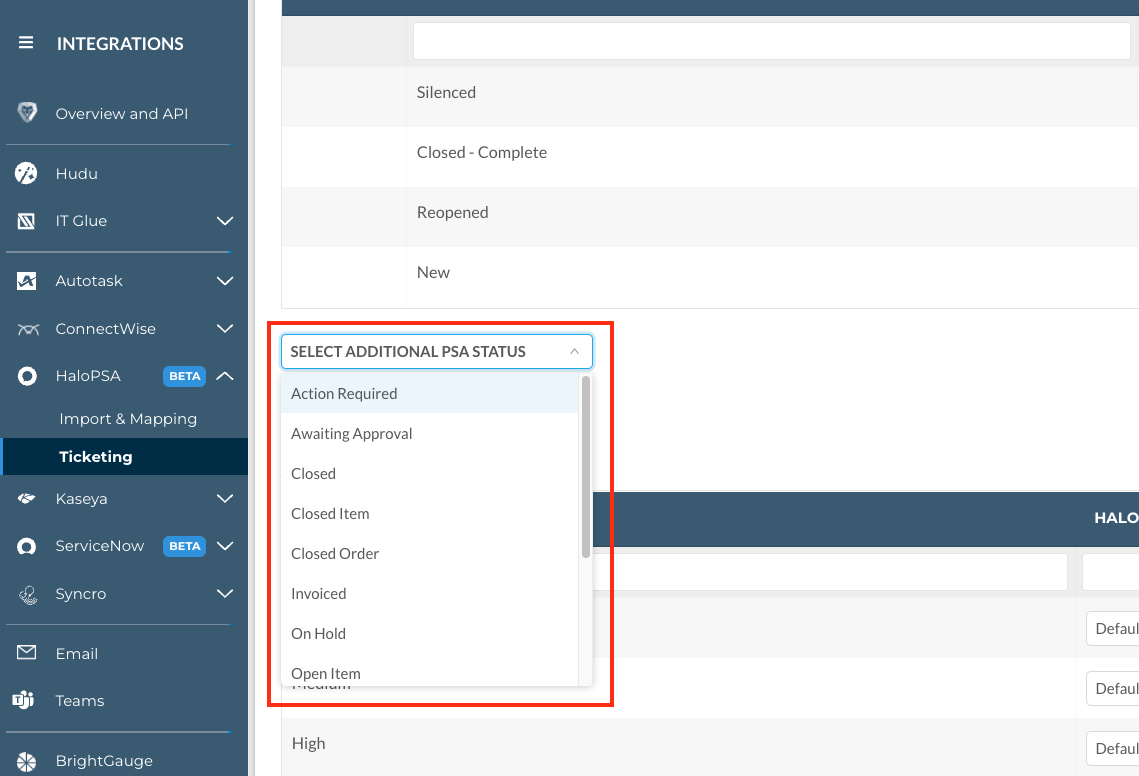Expand the ConnectWise submenu chevron
Image resolution: width=1139 pixels, height=776 pixels.
pos(225,328)
